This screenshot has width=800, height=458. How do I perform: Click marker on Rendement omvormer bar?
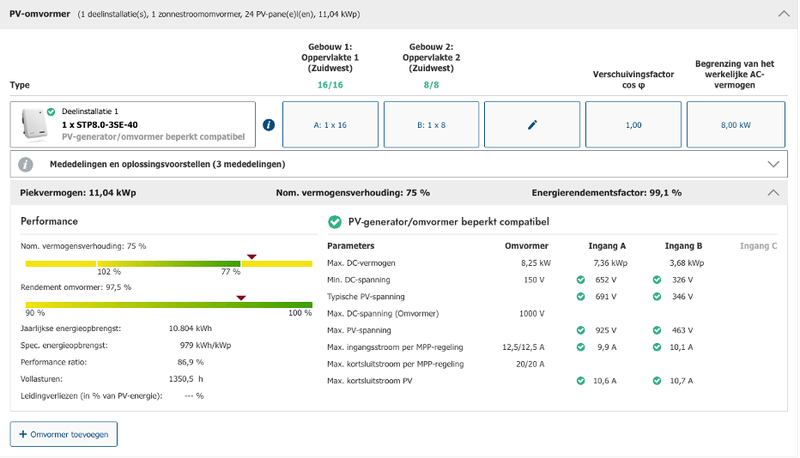click(240, 297)
